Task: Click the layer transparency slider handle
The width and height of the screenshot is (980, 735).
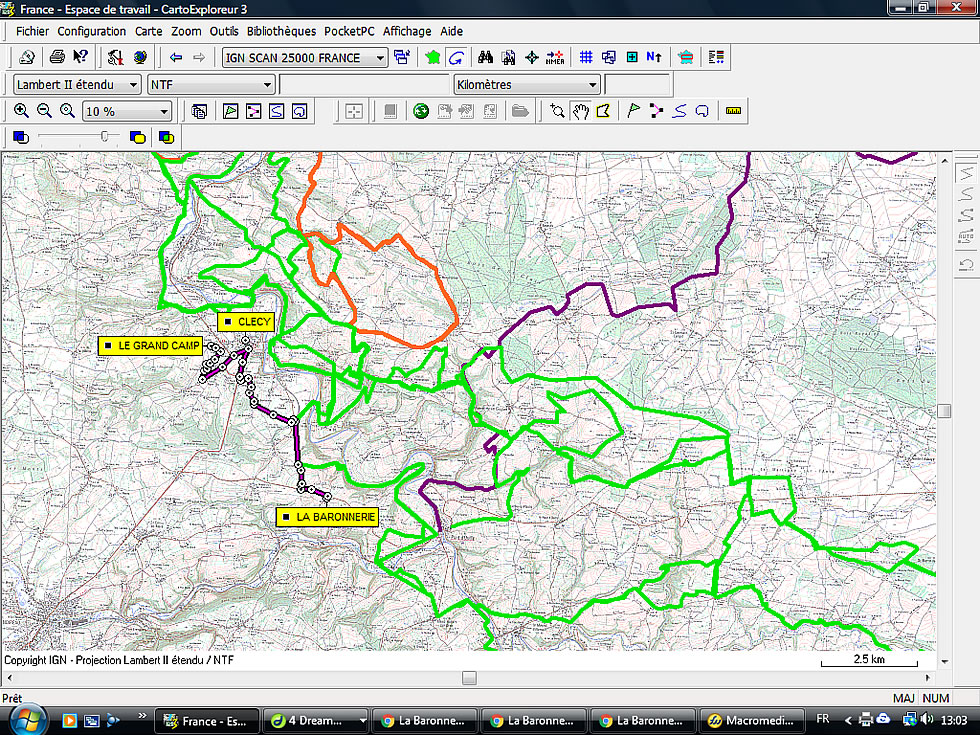Action: [104, 137]
